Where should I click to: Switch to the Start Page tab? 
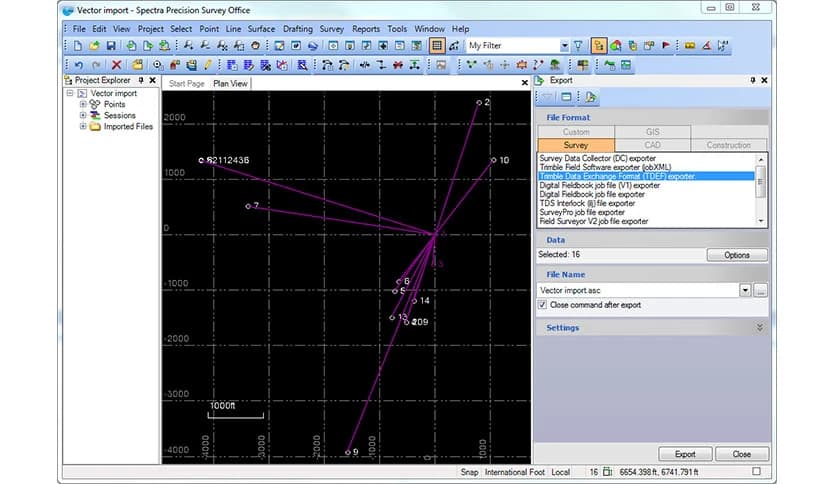point(187,84)
